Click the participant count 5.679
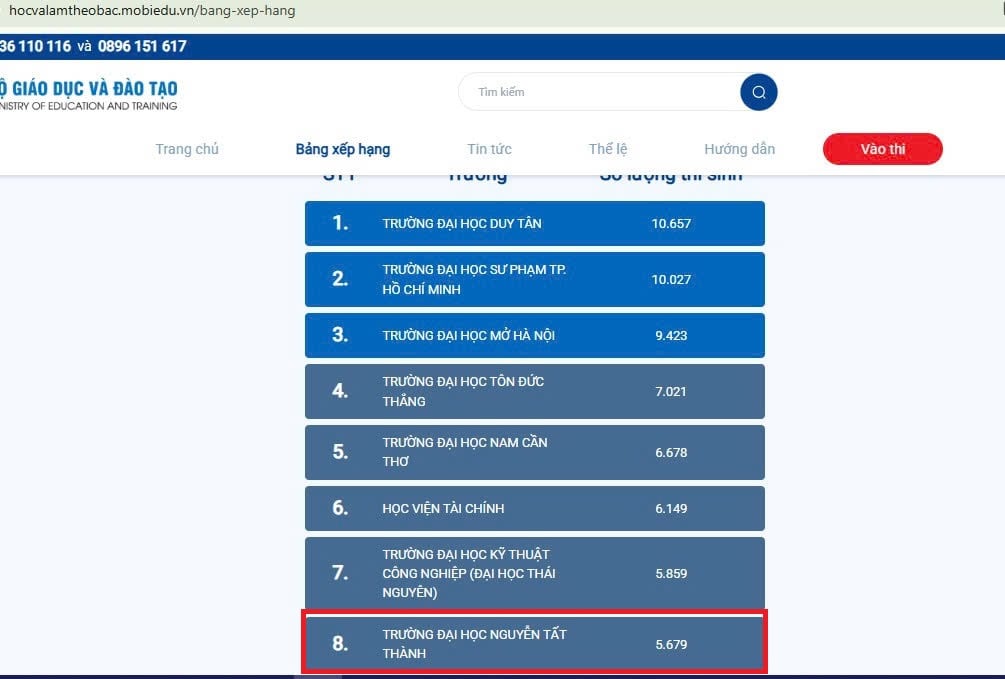The image size is (1005, 679). (x=671, y=644)
